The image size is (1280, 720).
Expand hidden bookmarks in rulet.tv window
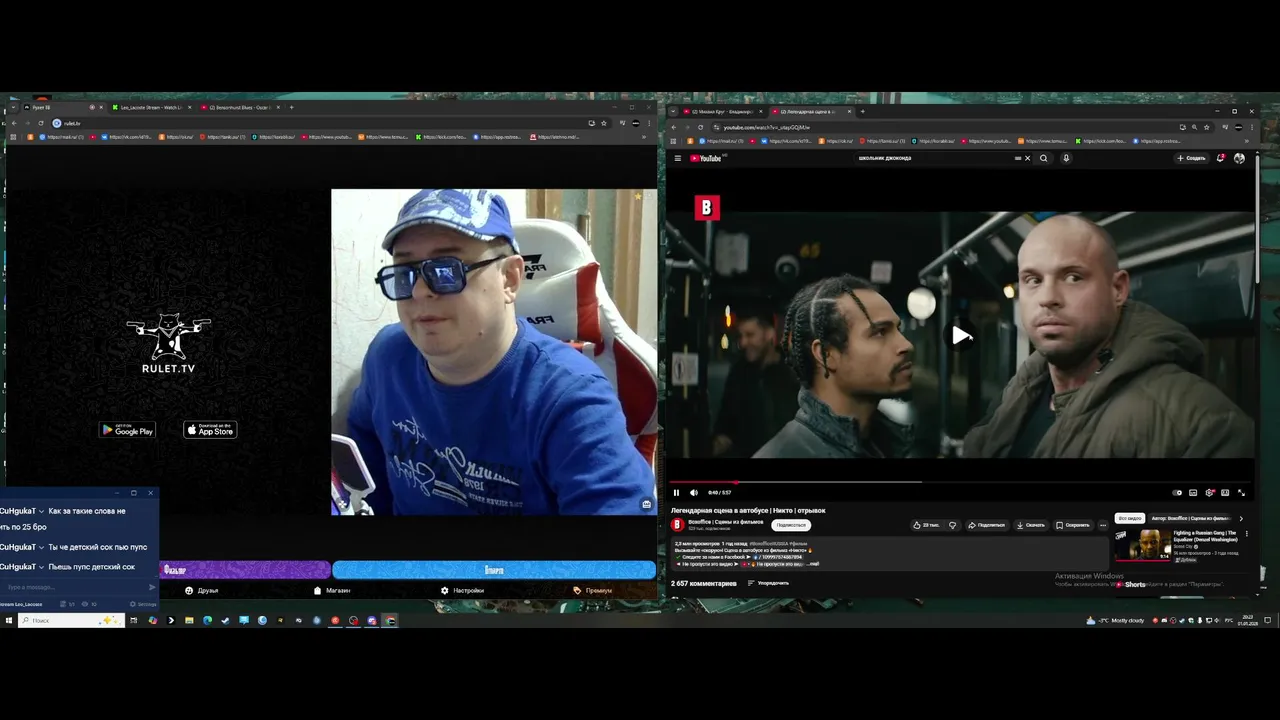646,137
